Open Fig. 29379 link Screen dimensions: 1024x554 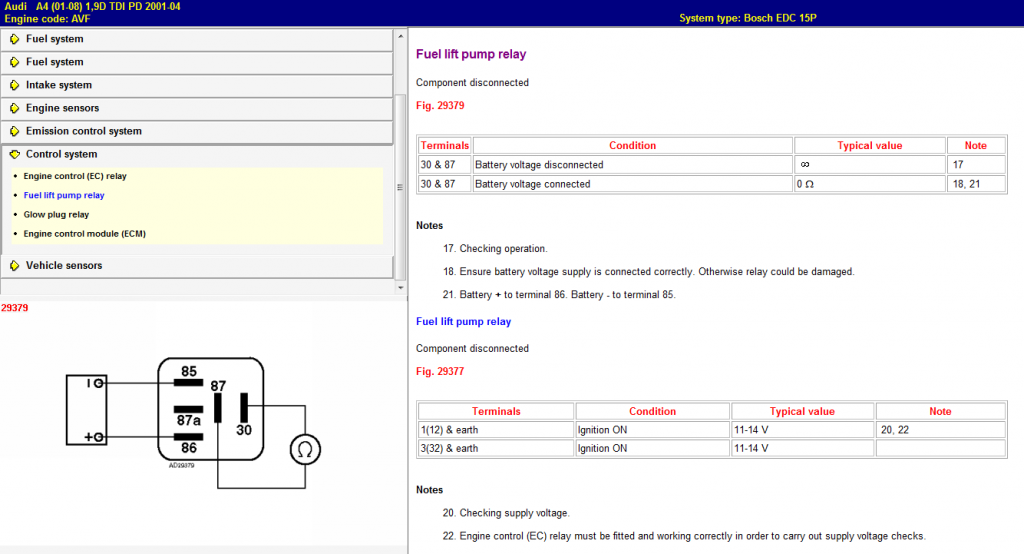pos(440,106)
